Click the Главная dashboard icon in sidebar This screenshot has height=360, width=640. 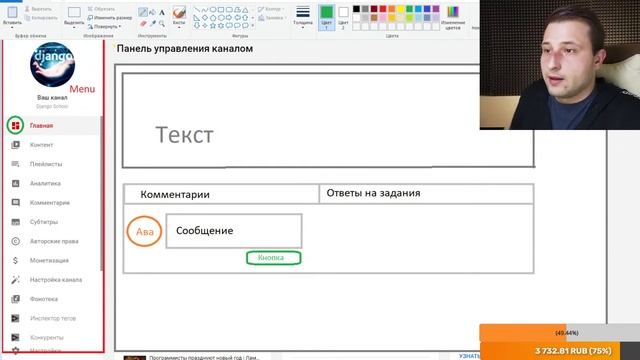[x=16, y=125]
